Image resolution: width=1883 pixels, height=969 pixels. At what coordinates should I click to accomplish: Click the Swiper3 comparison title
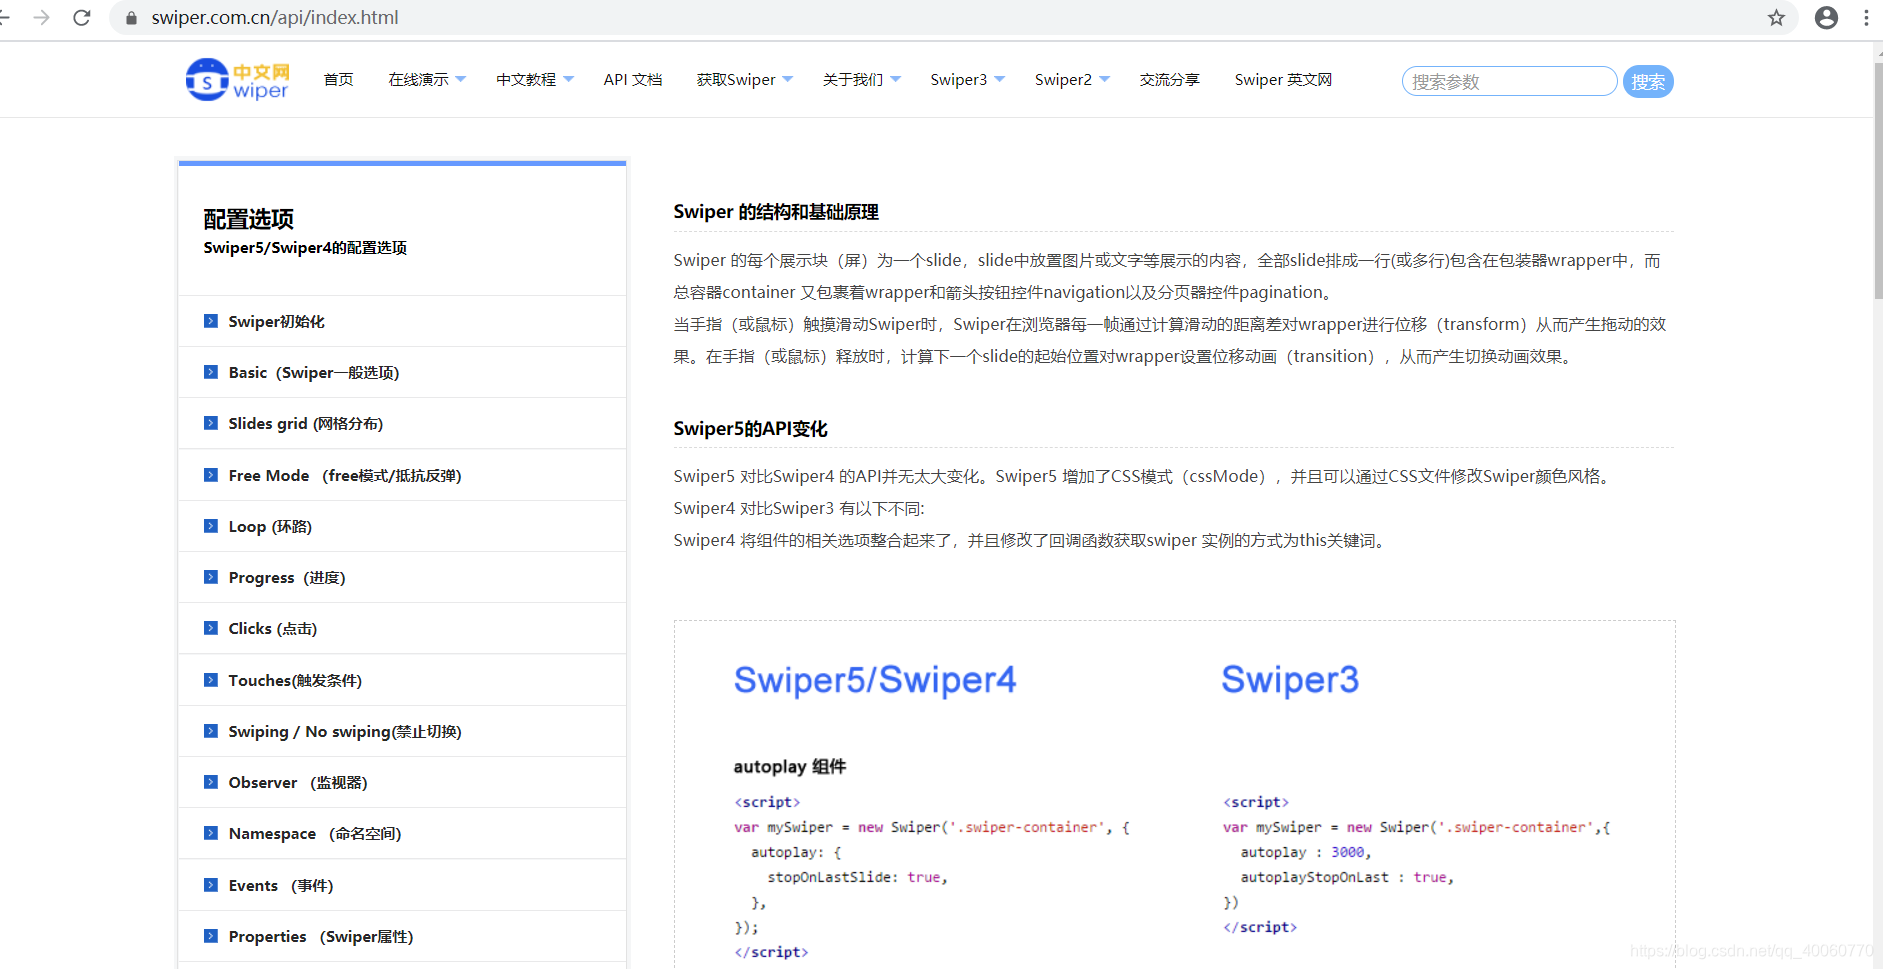(1290, 680)
